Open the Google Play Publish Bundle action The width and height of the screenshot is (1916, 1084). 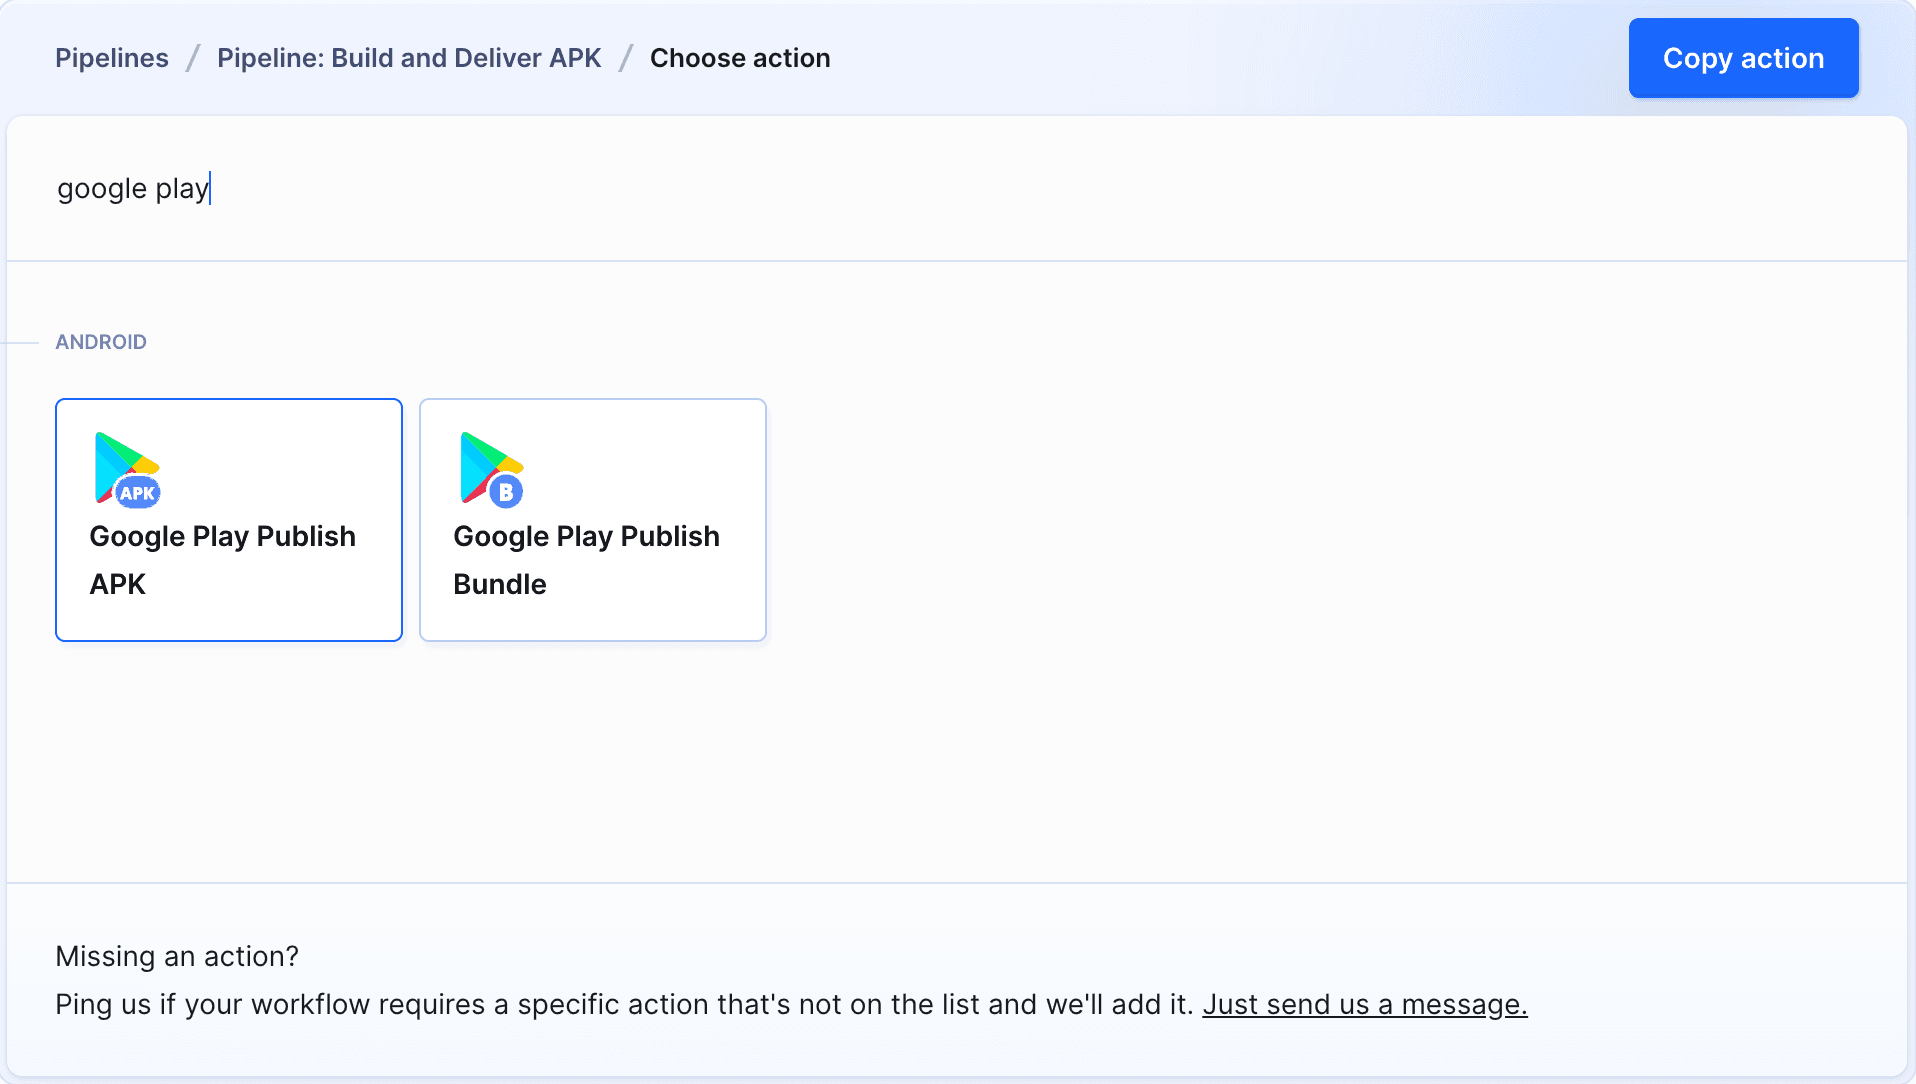592,520
